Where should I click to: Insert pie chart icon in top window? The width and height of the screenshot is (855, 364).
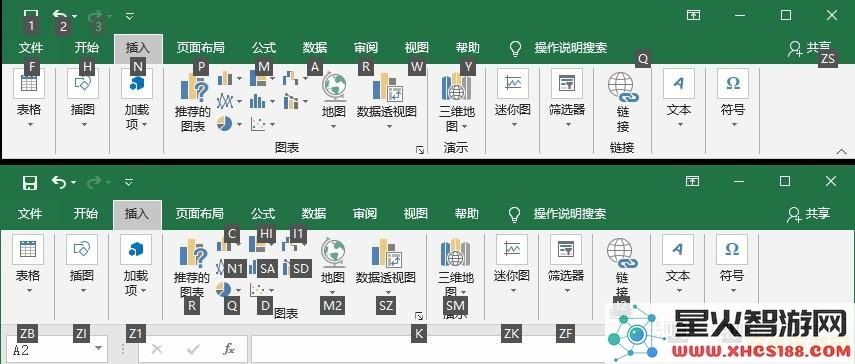[x=224, y=124]
